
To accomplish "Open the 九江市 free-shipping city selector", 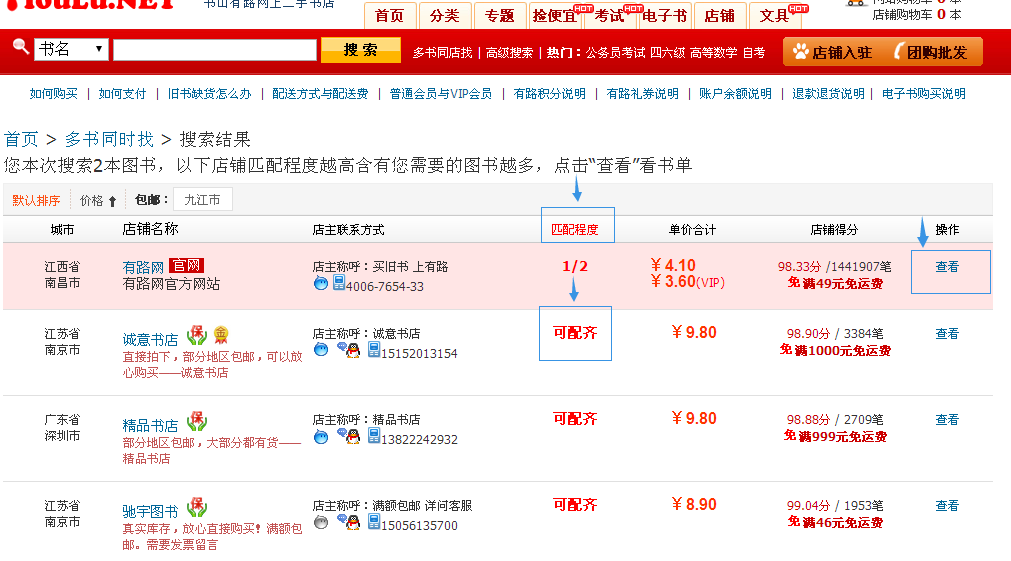I will pos(203,200).
